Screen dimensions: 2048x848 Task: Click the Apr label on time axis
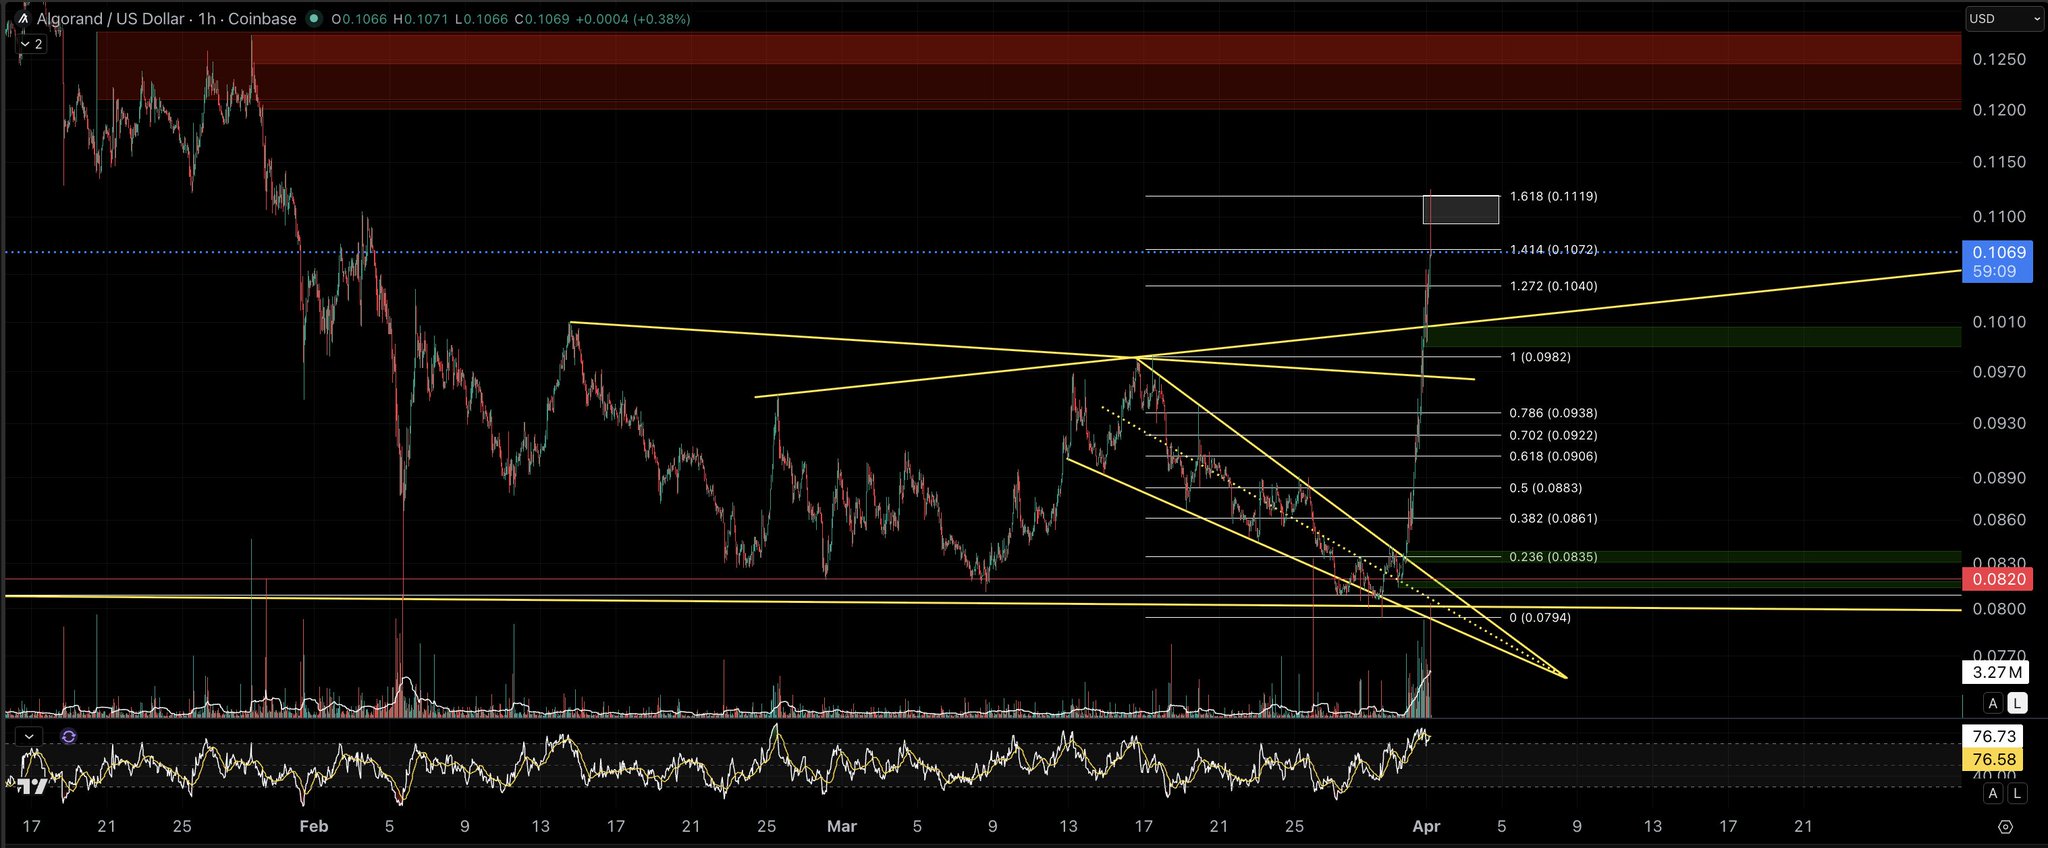[1426, 826]
